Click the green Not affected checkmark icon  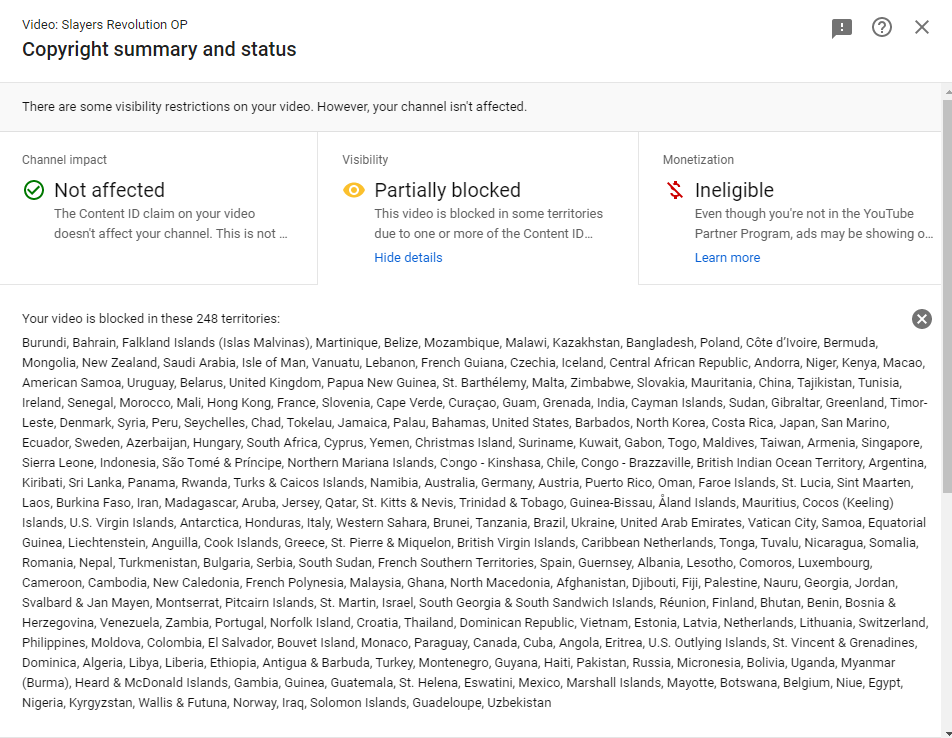coord(34,190)
